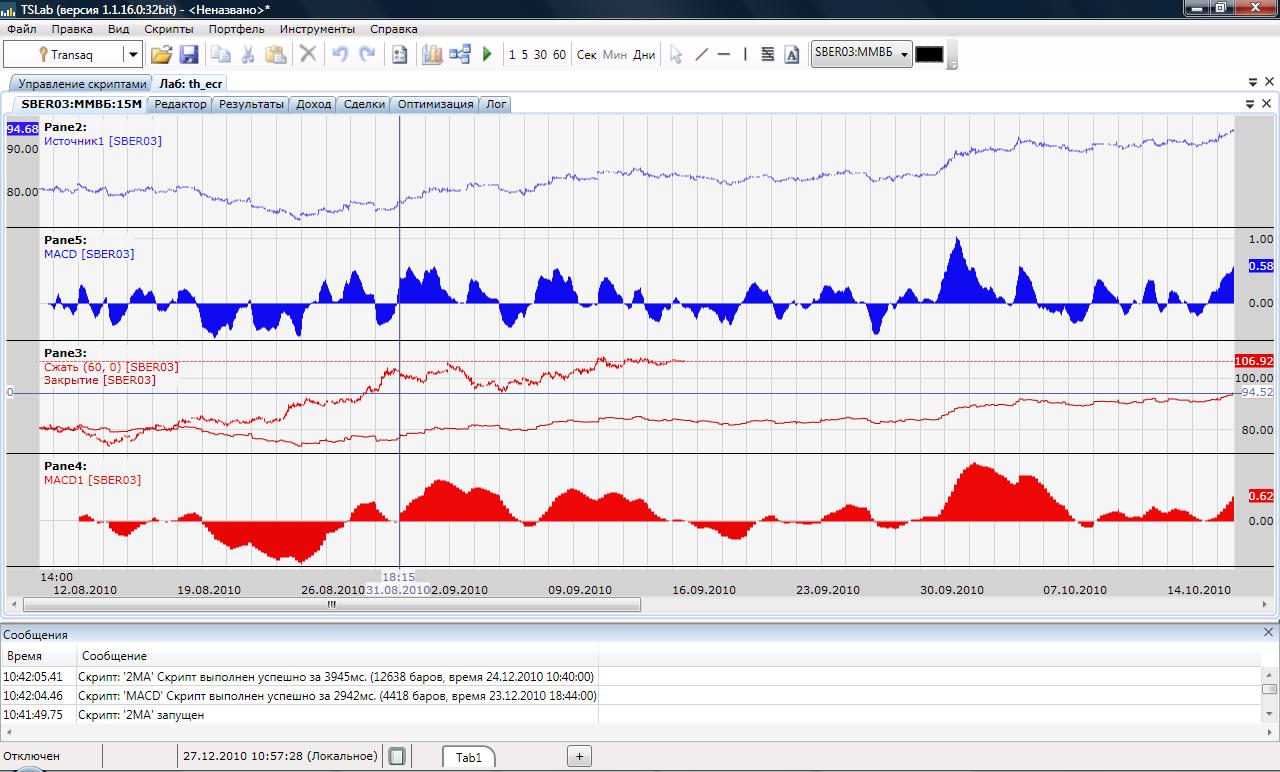
Task: Open the Transaq data source dropdown
Action: pos(132,55)
